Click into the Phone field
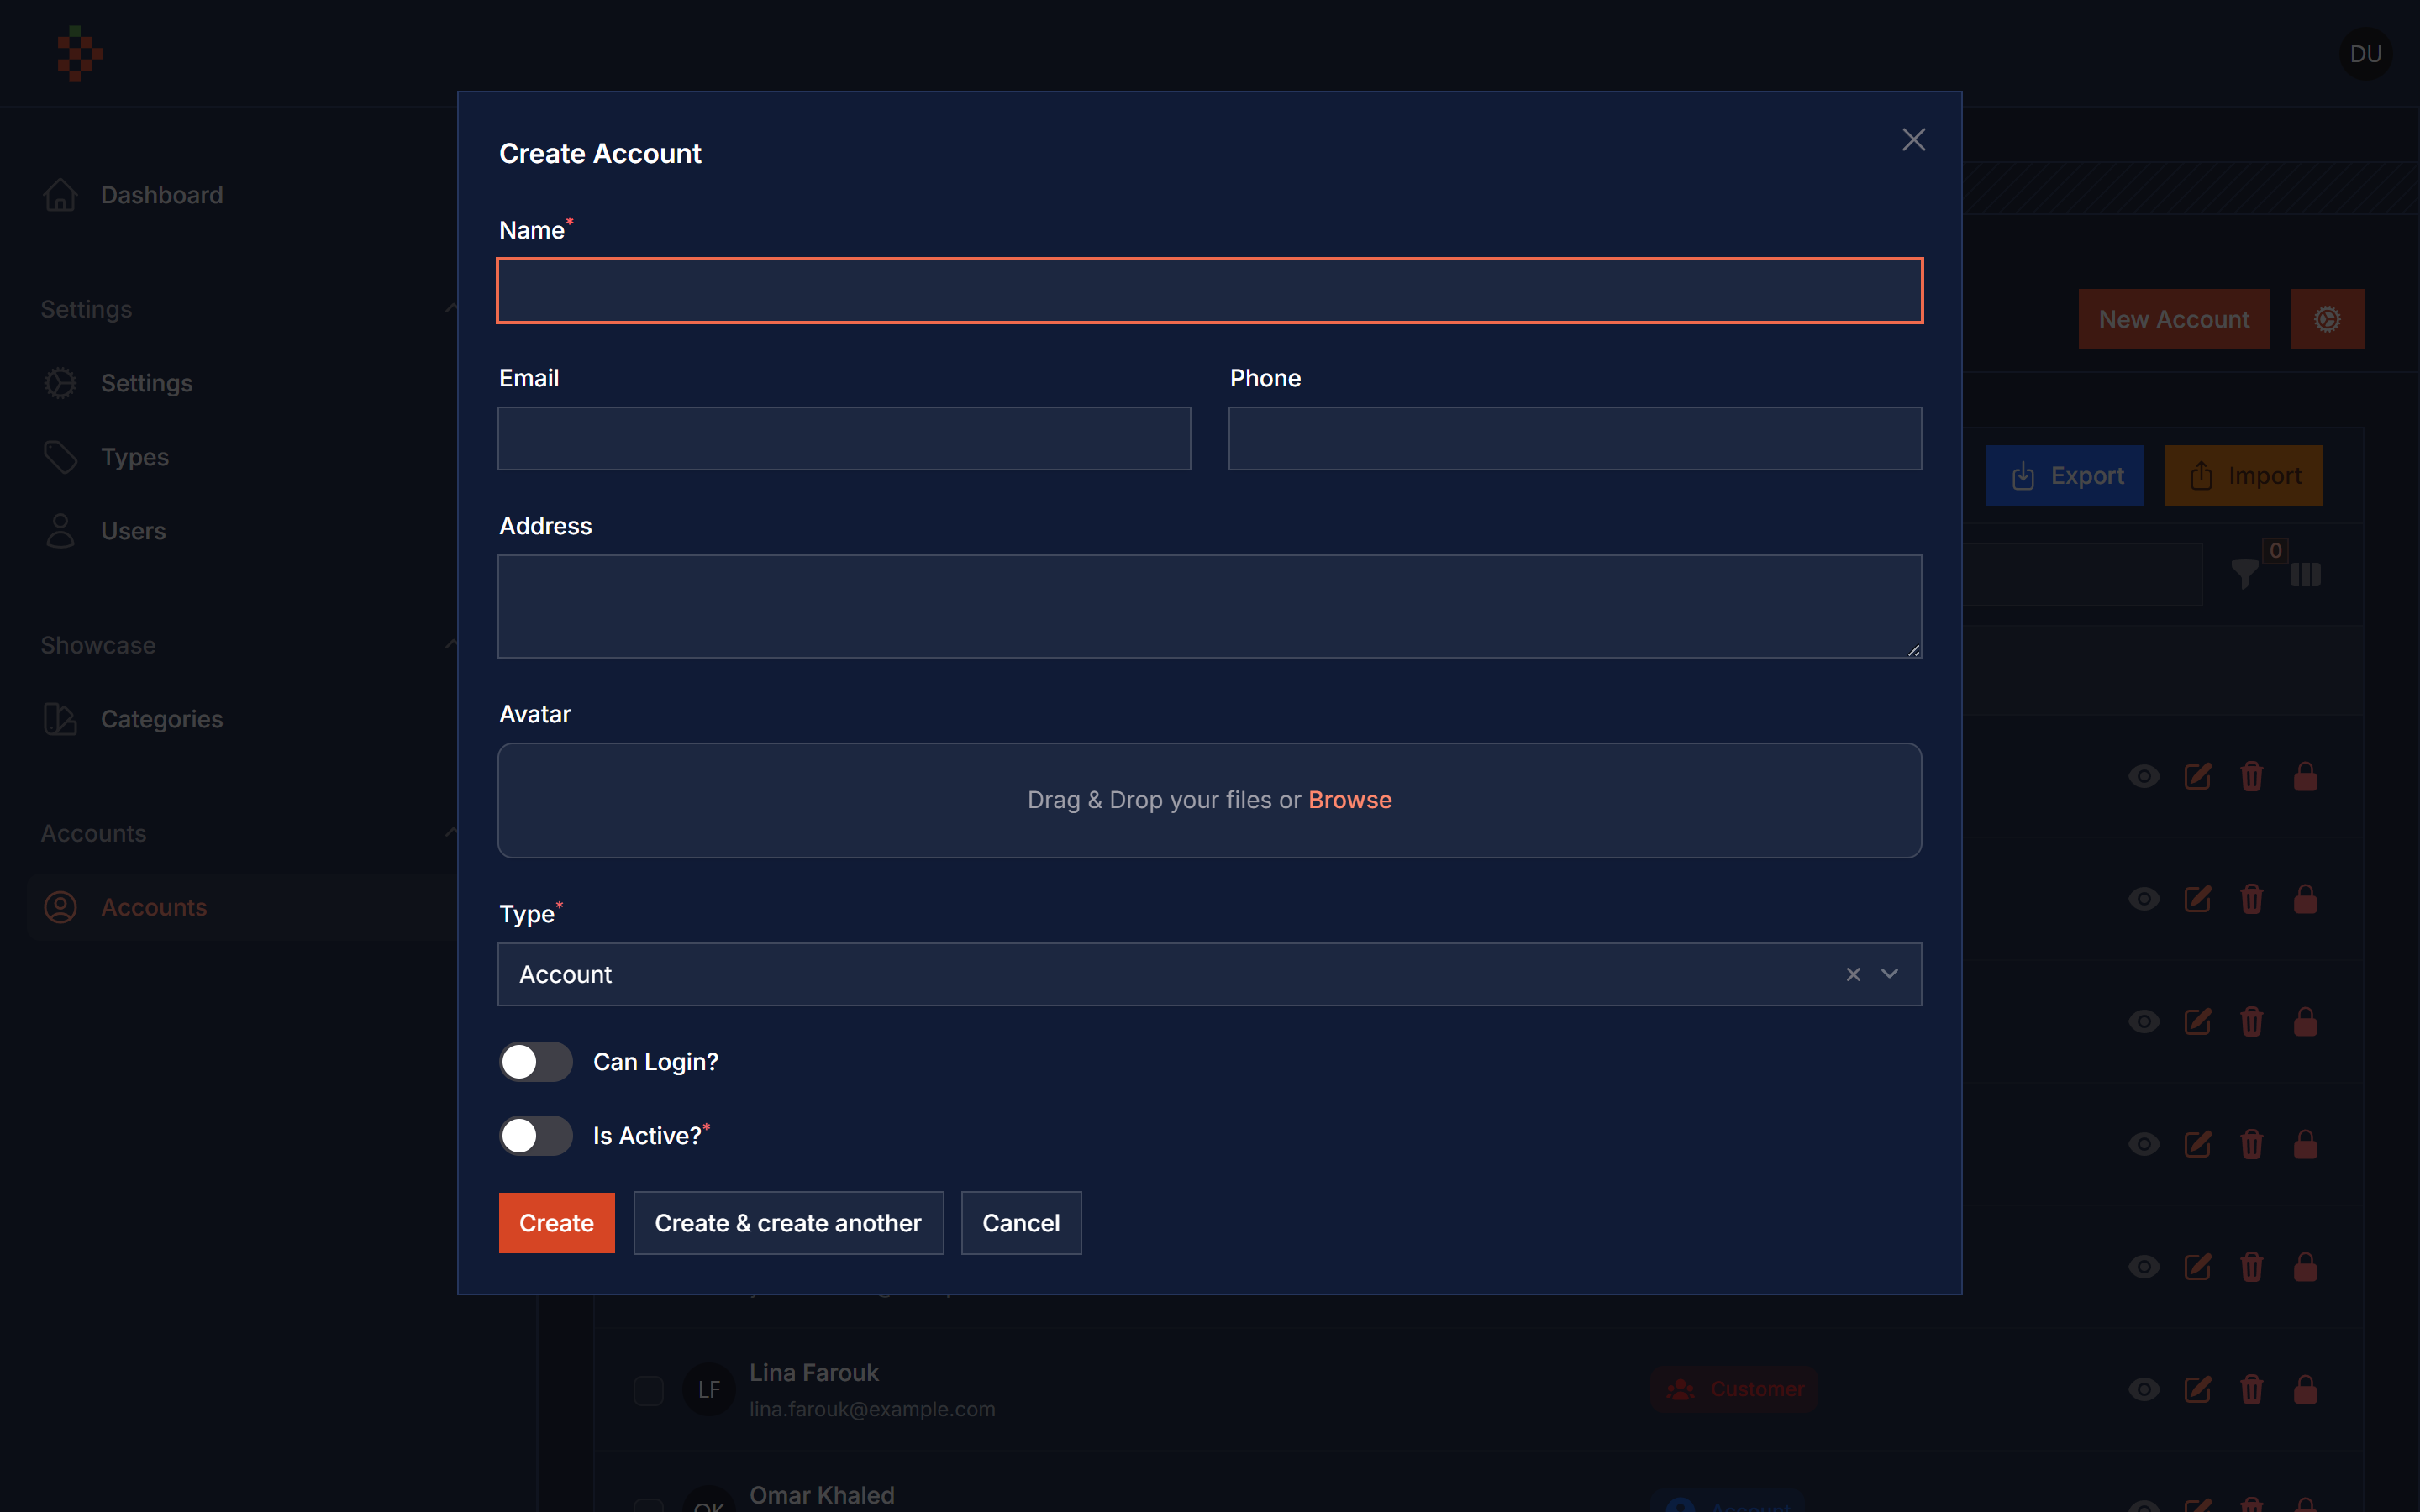Image resolution: width=2420 pixels, height=1512 pixels. click(x=1574, y=438)
